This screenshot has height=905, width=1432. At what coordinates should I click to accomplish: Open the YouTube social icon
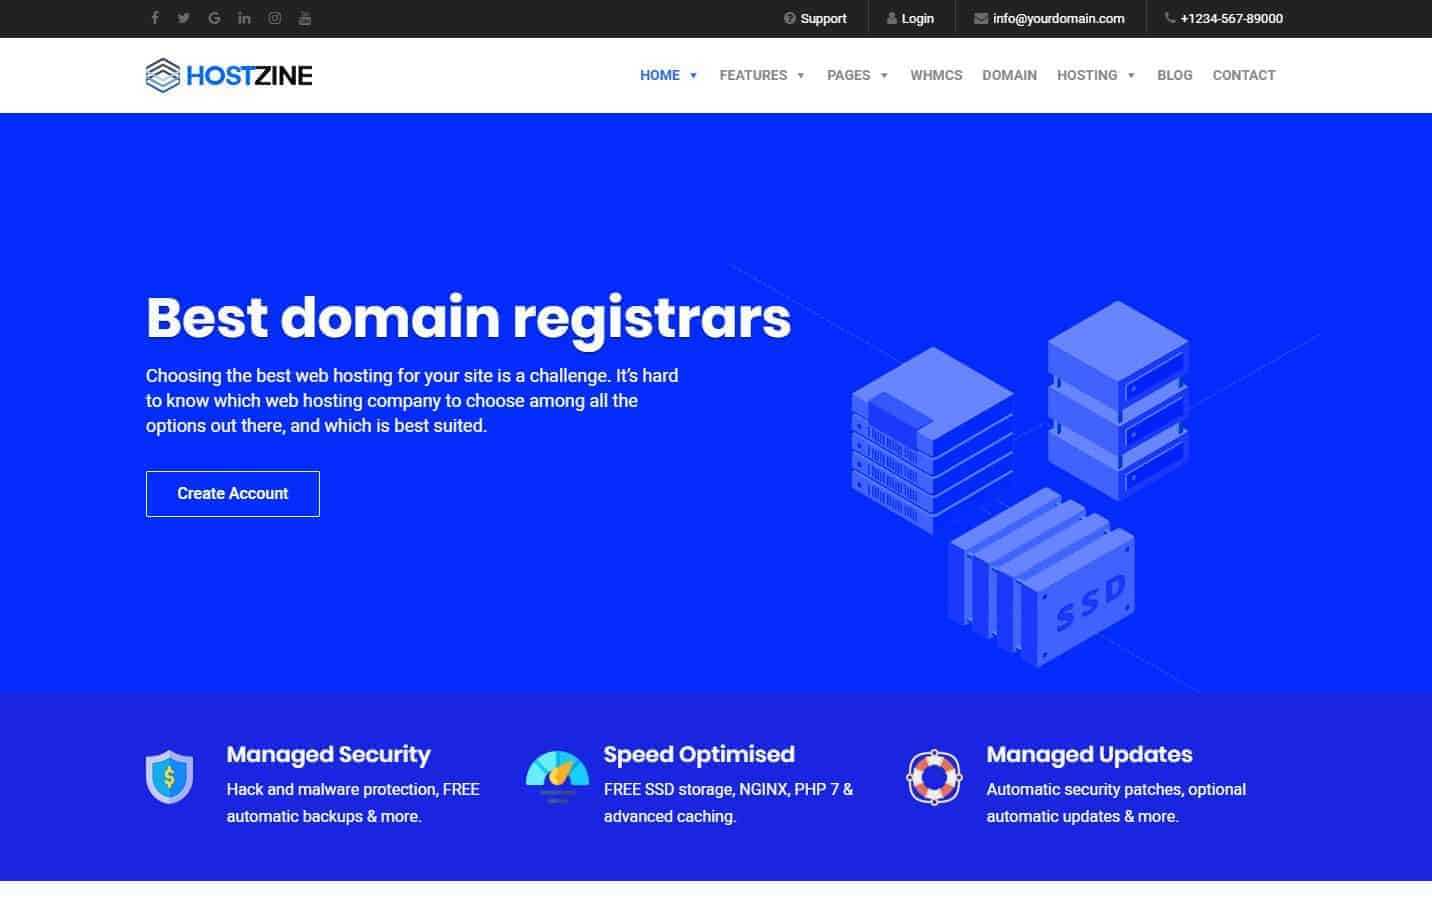pos(305,18)
